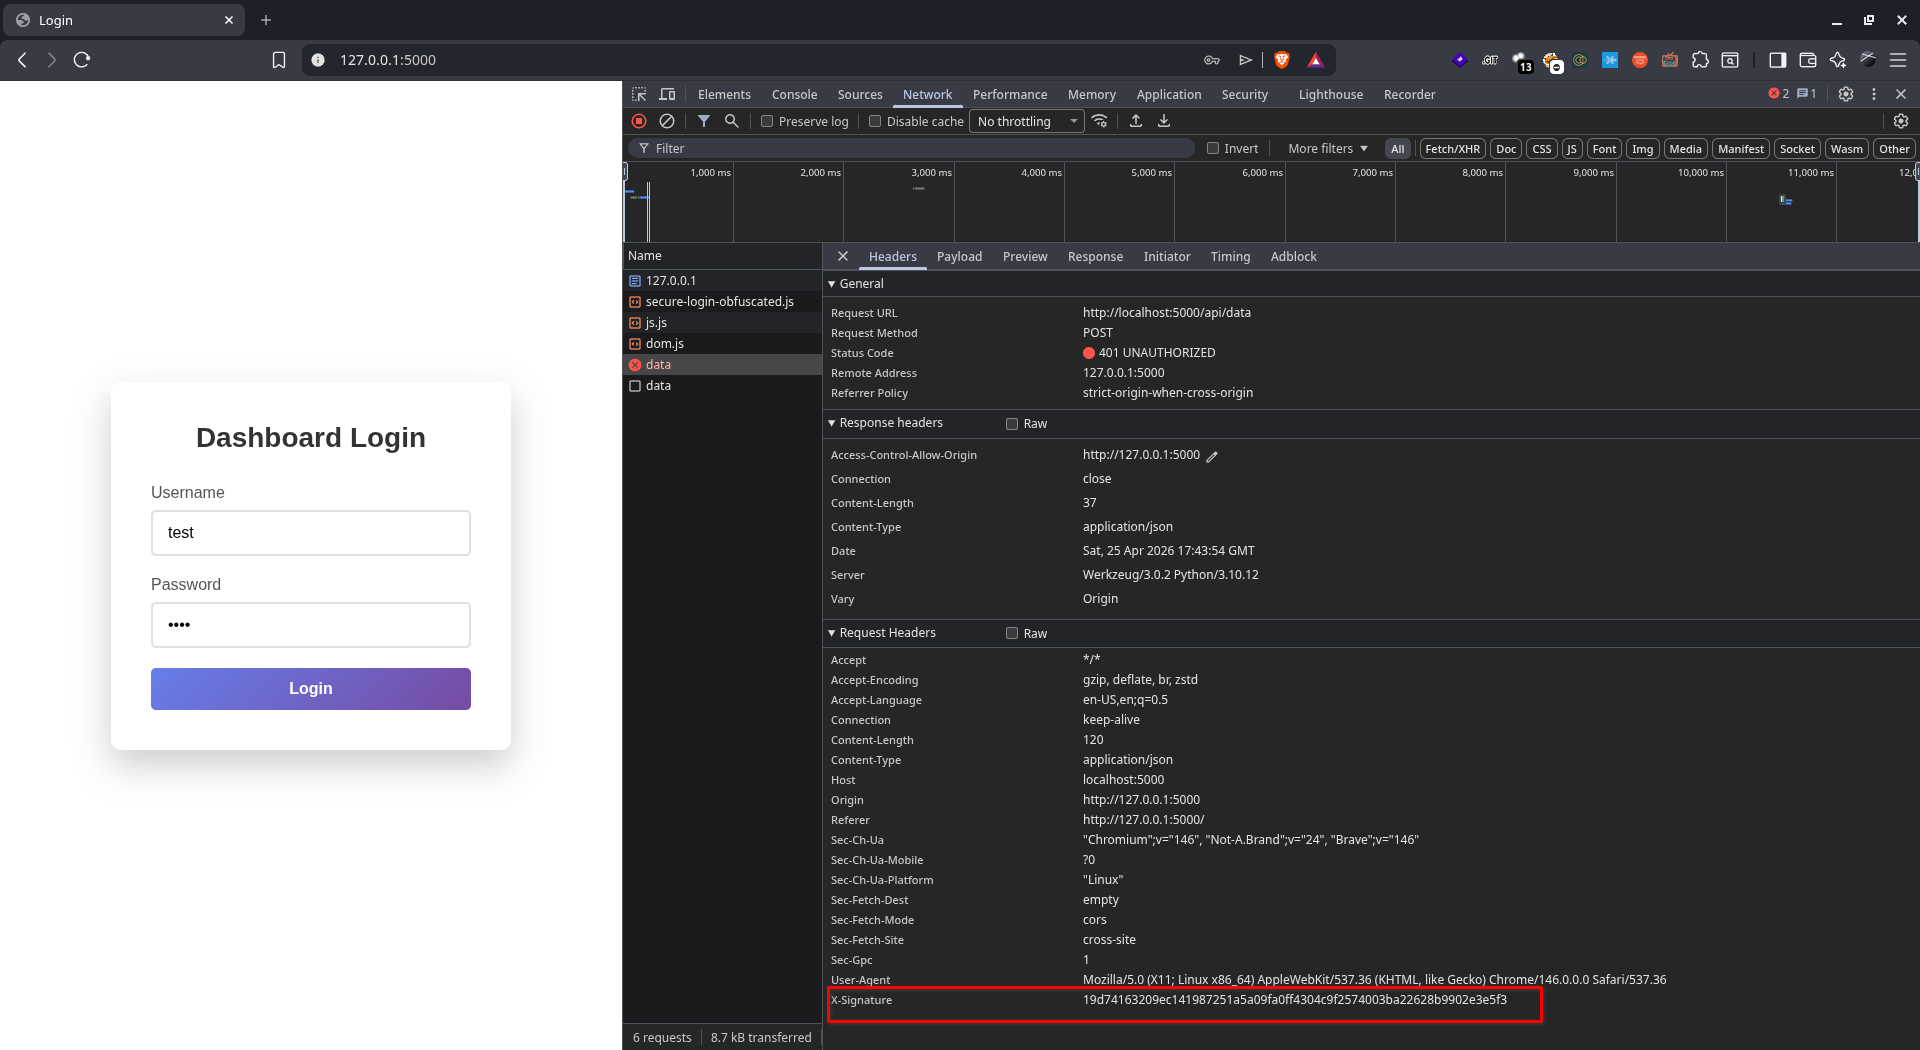The width and height of the screenshot is (1920, 1050).
Task: Toggle the device toolbar icon
Action: (x=667, y=94)
